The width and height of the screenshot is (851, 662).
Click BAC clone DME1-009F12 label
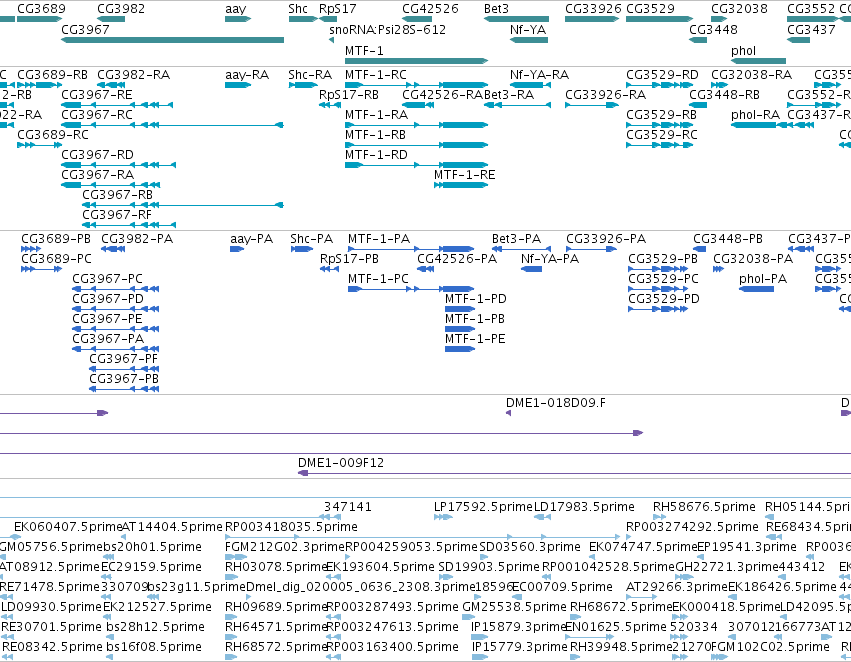tap(341, 463)
